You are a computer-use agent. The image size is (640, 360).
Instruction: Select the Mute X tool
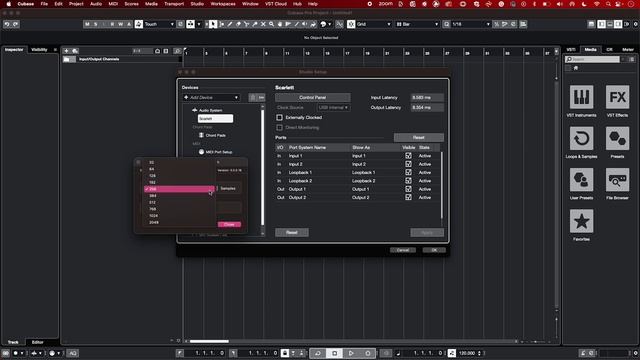point(263,24)
